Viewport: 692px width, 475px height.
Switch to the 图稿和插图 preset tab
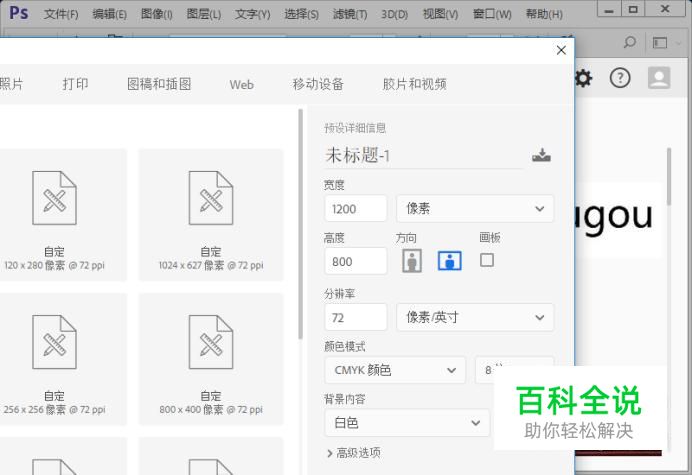pos(159,84)
